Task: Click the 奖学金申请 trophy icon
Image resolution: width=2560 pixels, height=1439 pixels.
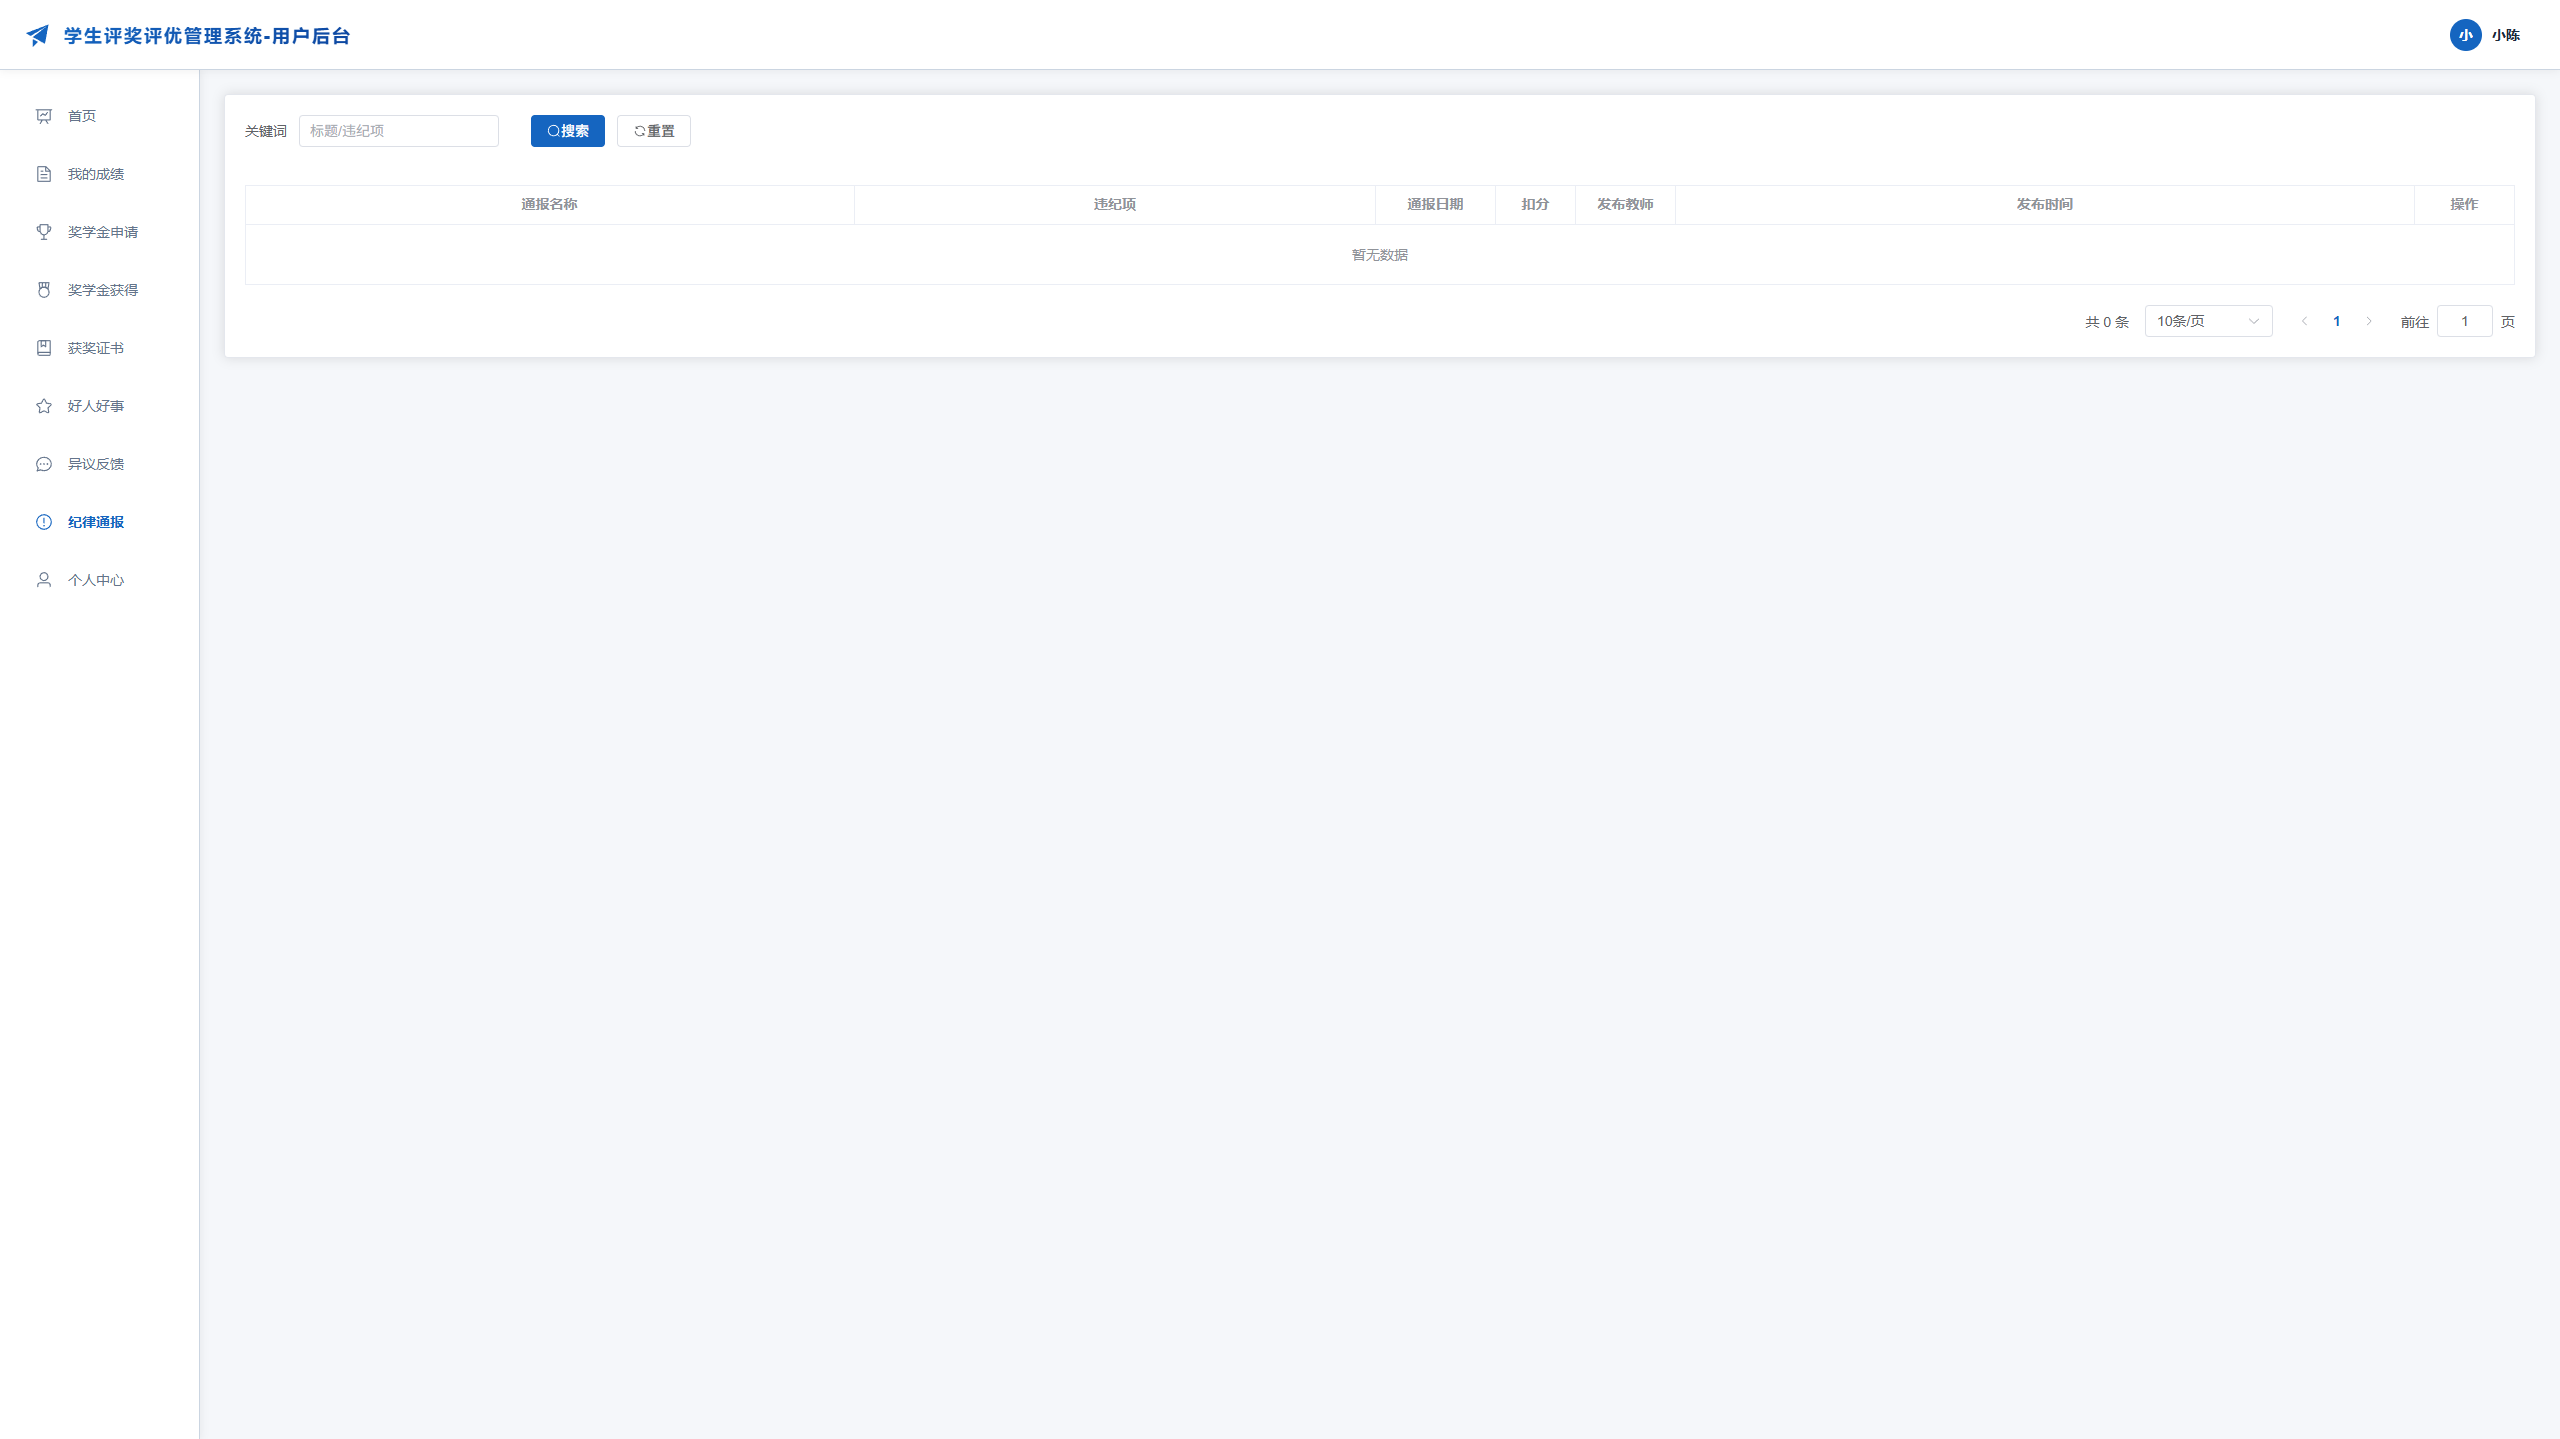Action: coord(44,232)
